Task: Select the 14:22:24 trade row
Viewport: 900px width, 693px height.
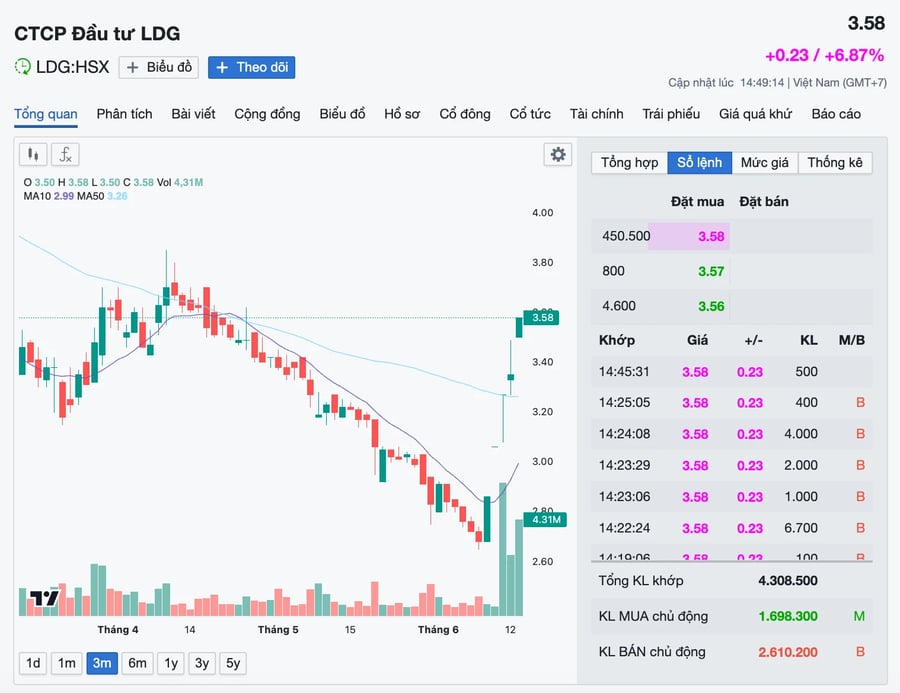Action: point(732,528)
